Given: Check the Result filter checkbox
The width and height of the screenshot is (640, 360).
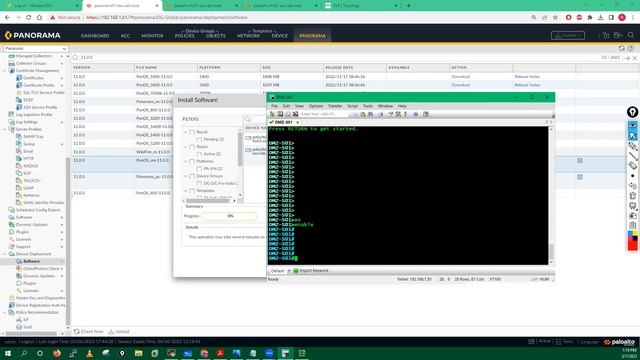Looking at the screenshot, I should point(192,132).
